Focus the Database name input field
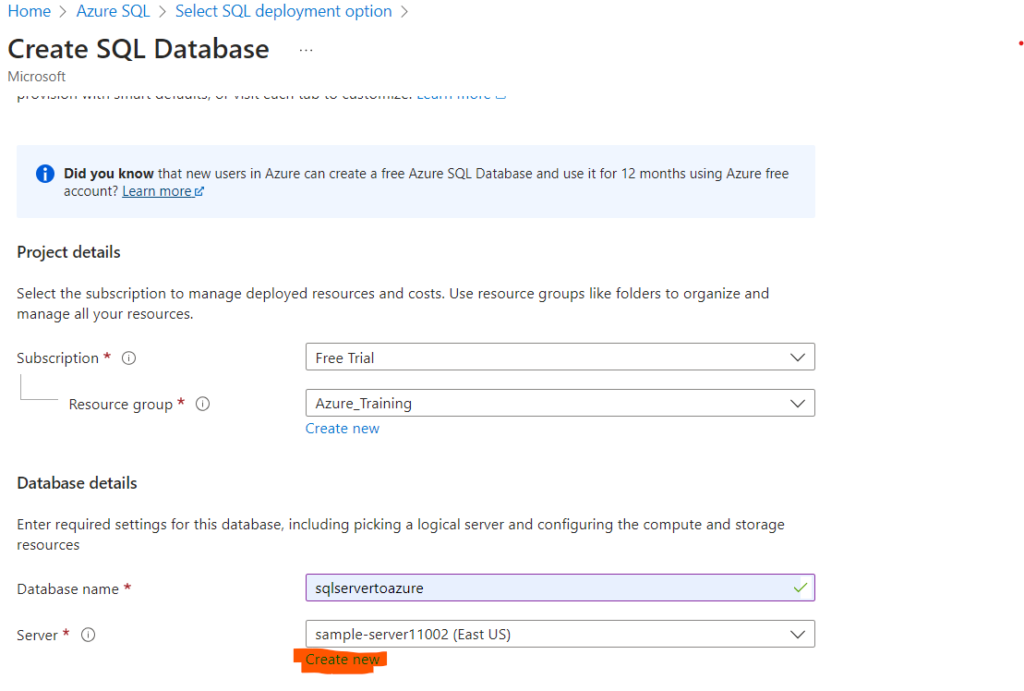Image resolution: width=1024 pixels, height=691 pixels. tap(560, 588)
